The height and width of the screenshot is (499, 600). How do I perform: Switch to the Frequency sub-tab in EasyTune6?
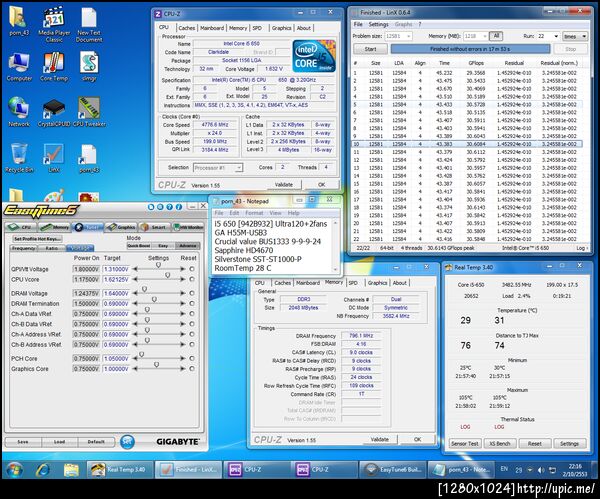pyautogui.click(x=23, y=248)
